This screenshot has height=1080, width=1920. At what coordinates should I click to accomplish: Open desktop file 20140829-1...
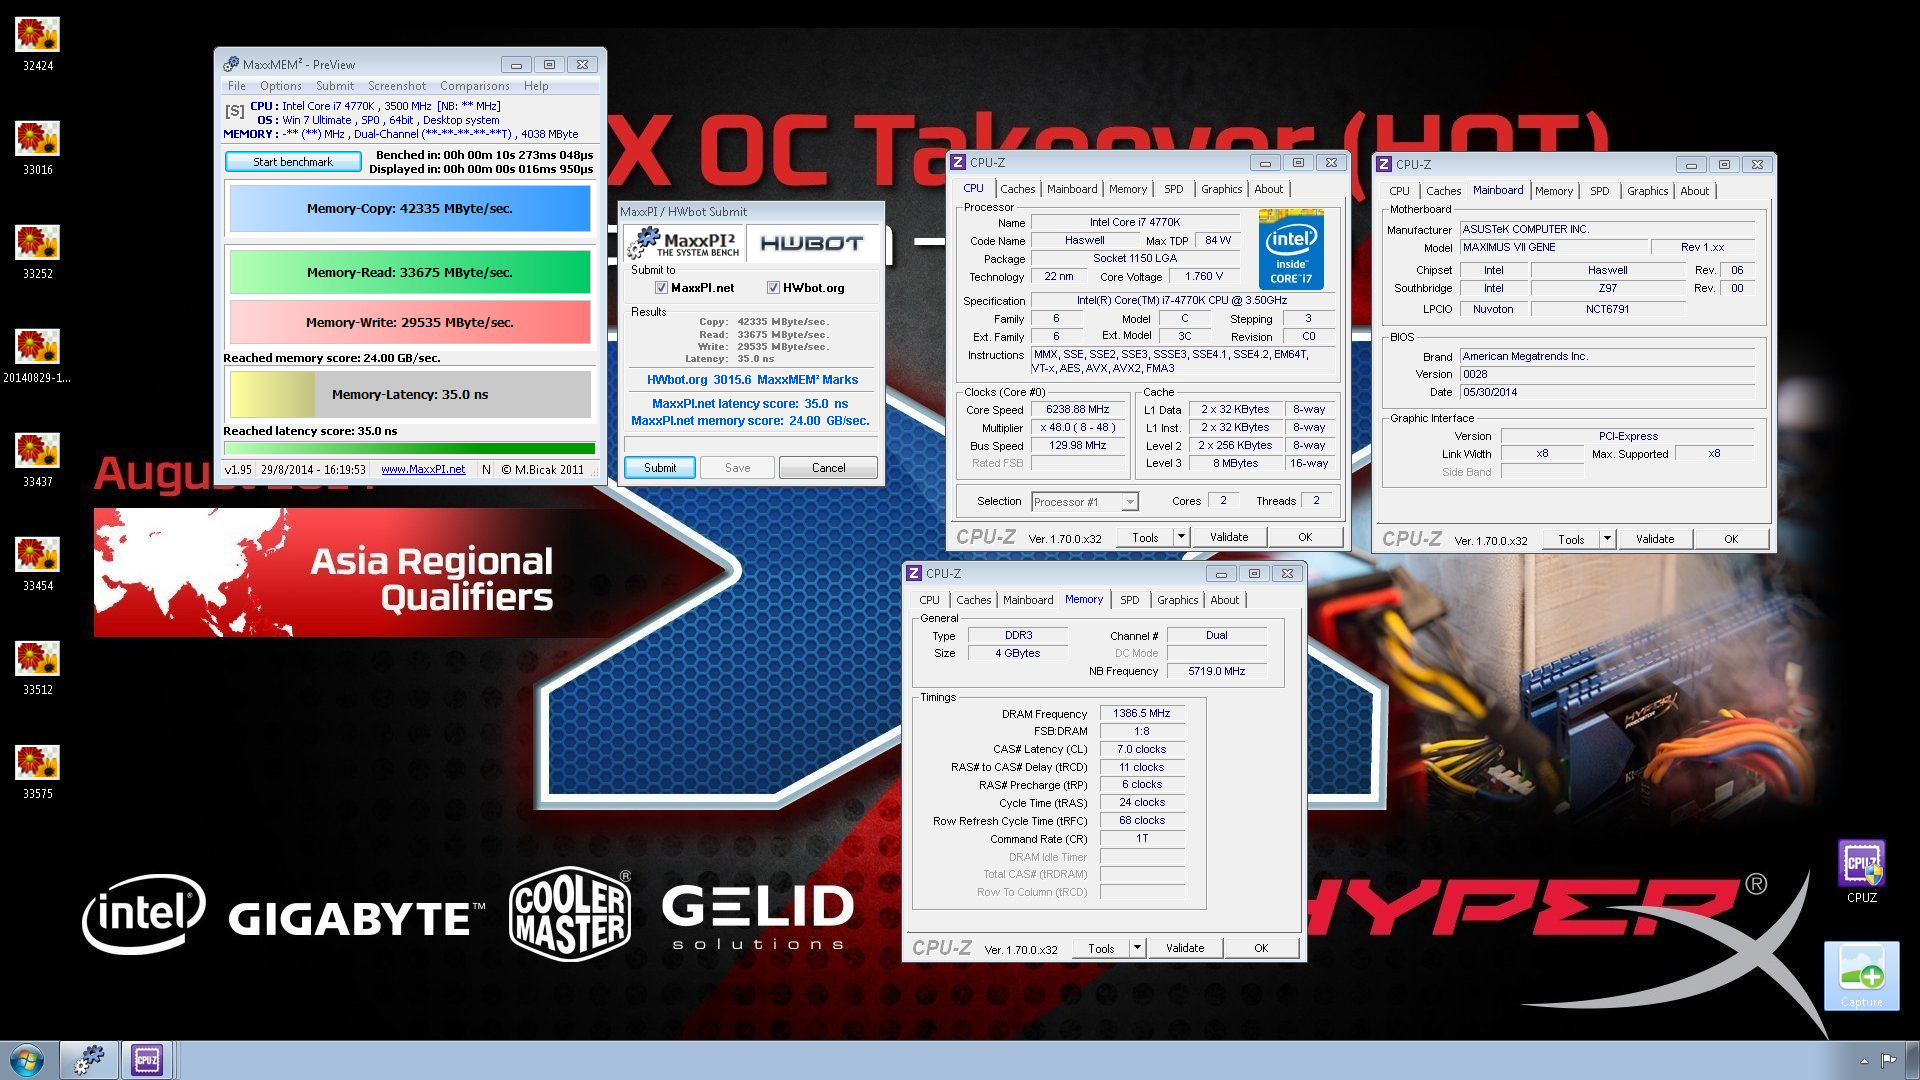coord(37,356)
